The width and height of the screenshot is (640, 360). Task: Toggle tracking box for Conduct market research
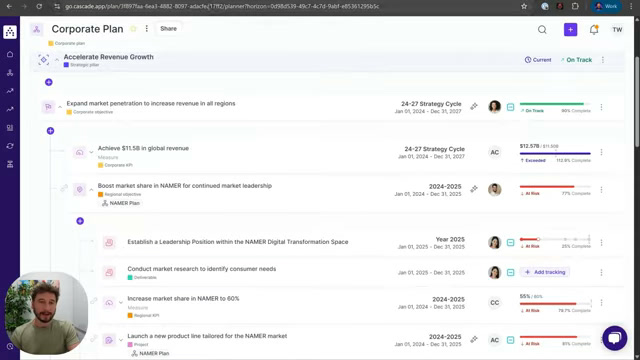point(510,272)
